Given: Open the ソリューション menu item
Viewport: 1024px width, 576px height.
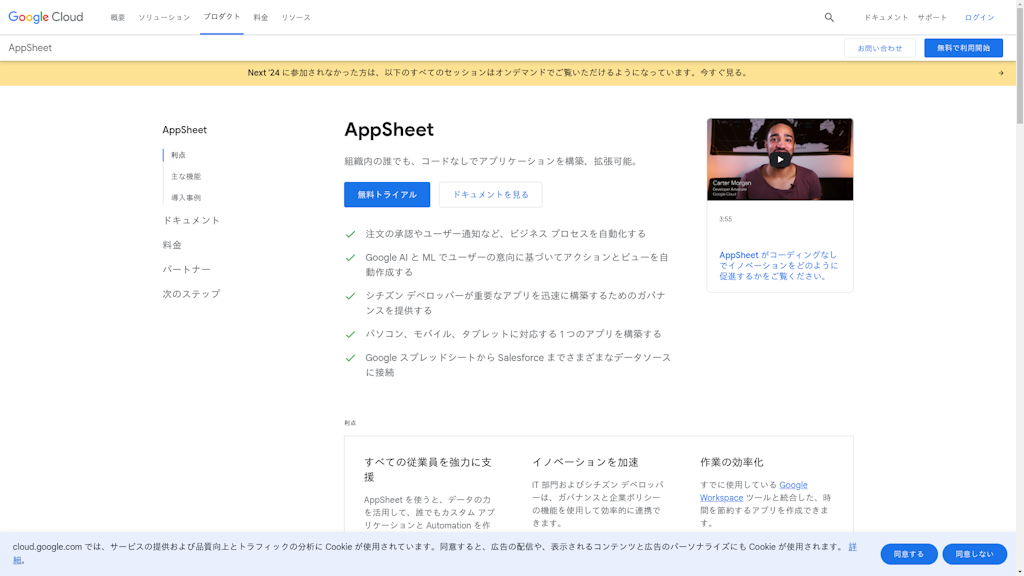Looking at the screenshot, I should [x=164, y=18].
